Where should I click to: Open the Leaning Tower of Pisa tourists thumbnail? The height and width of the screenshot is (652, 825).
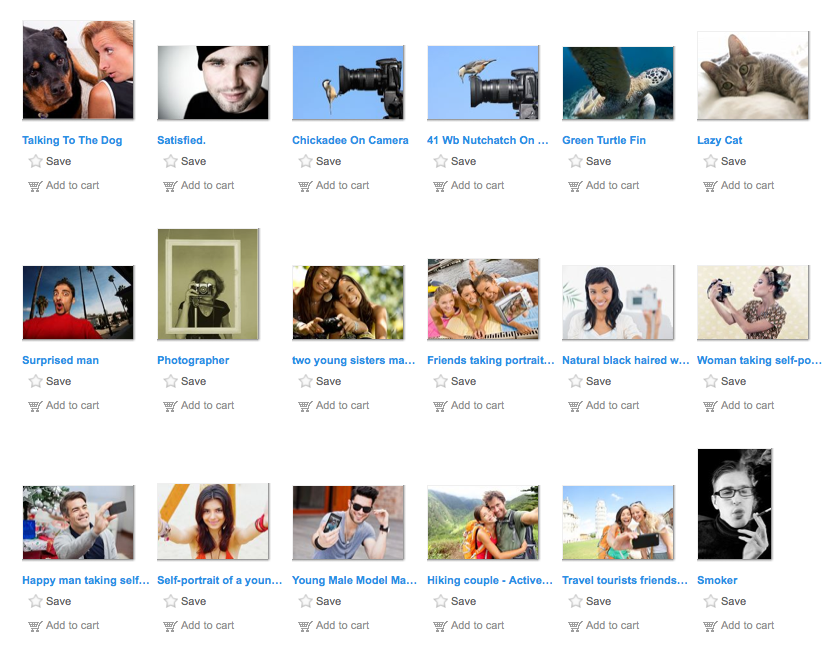click(x=618, y=522)
